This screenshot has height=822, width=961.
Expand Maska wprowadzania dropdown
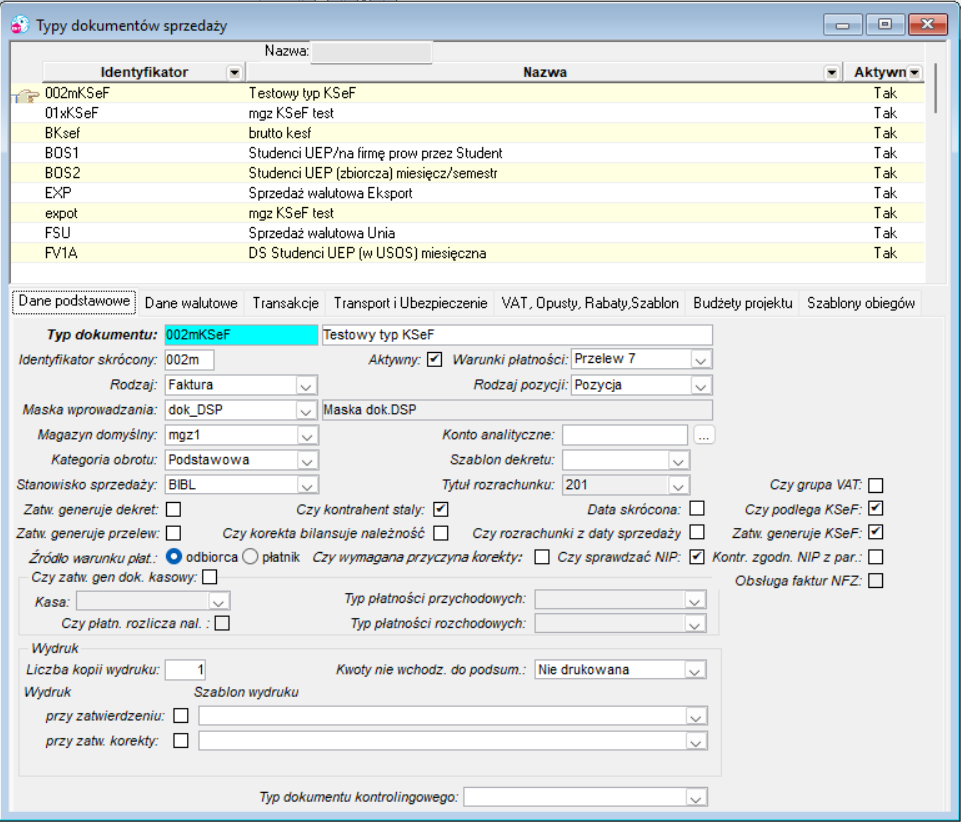click(306, 410)
